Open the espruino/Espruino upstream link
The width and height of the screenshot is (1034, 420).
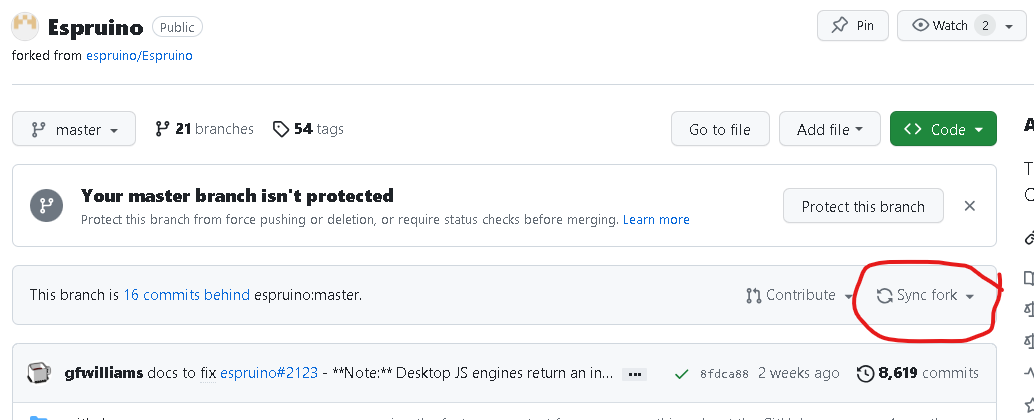tap(139, 55)
